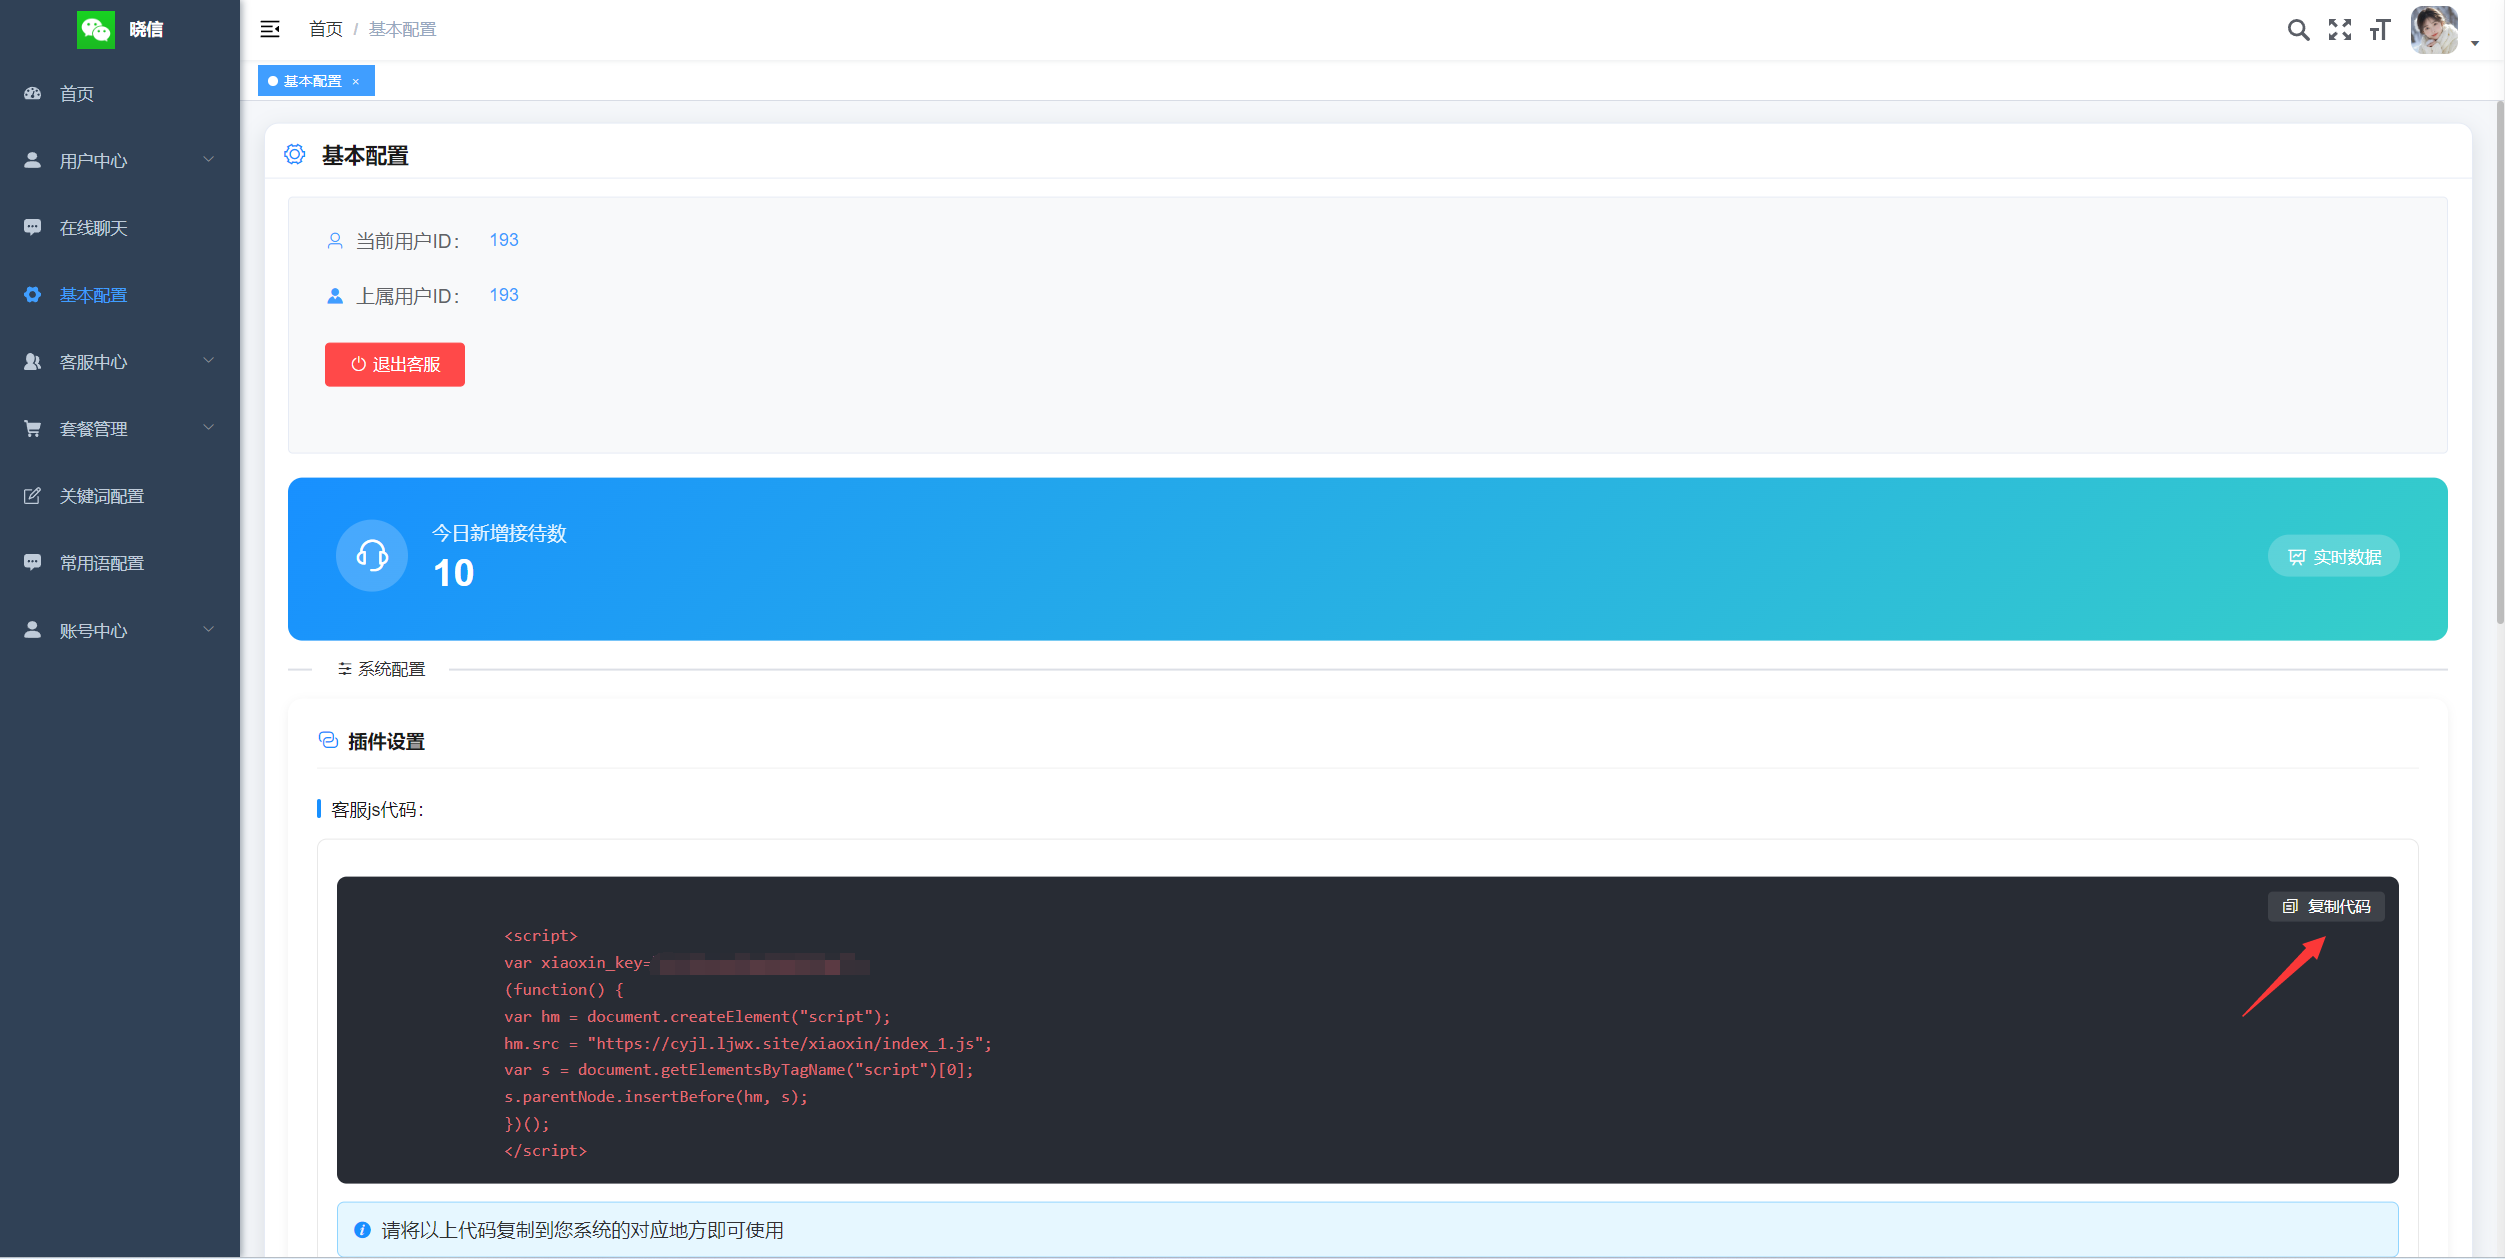
Task: Click the 常用语配置 message icon
Action: point(33,562)
